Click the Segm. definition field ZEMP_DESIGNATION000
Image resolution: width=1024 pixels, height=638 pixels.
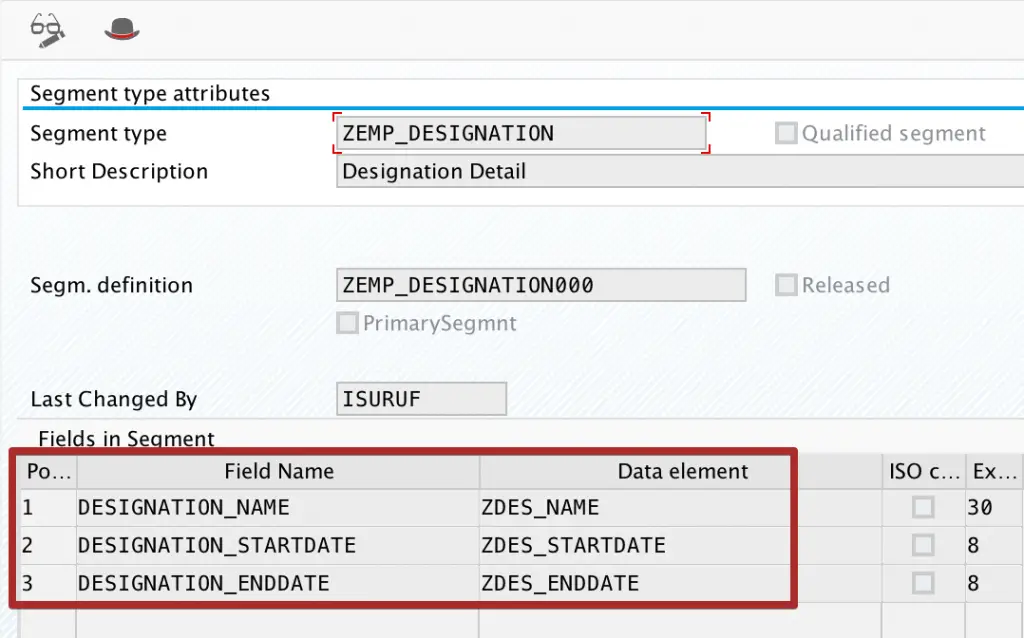541,285
